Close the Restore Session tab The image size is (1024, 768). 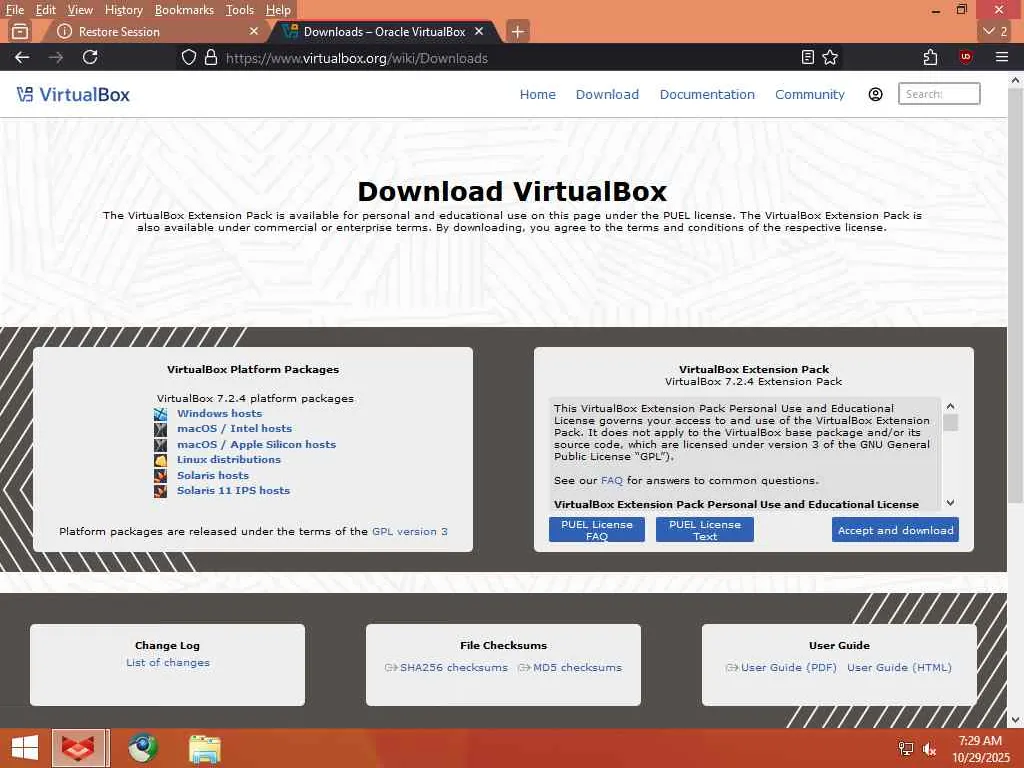point(254,31)
